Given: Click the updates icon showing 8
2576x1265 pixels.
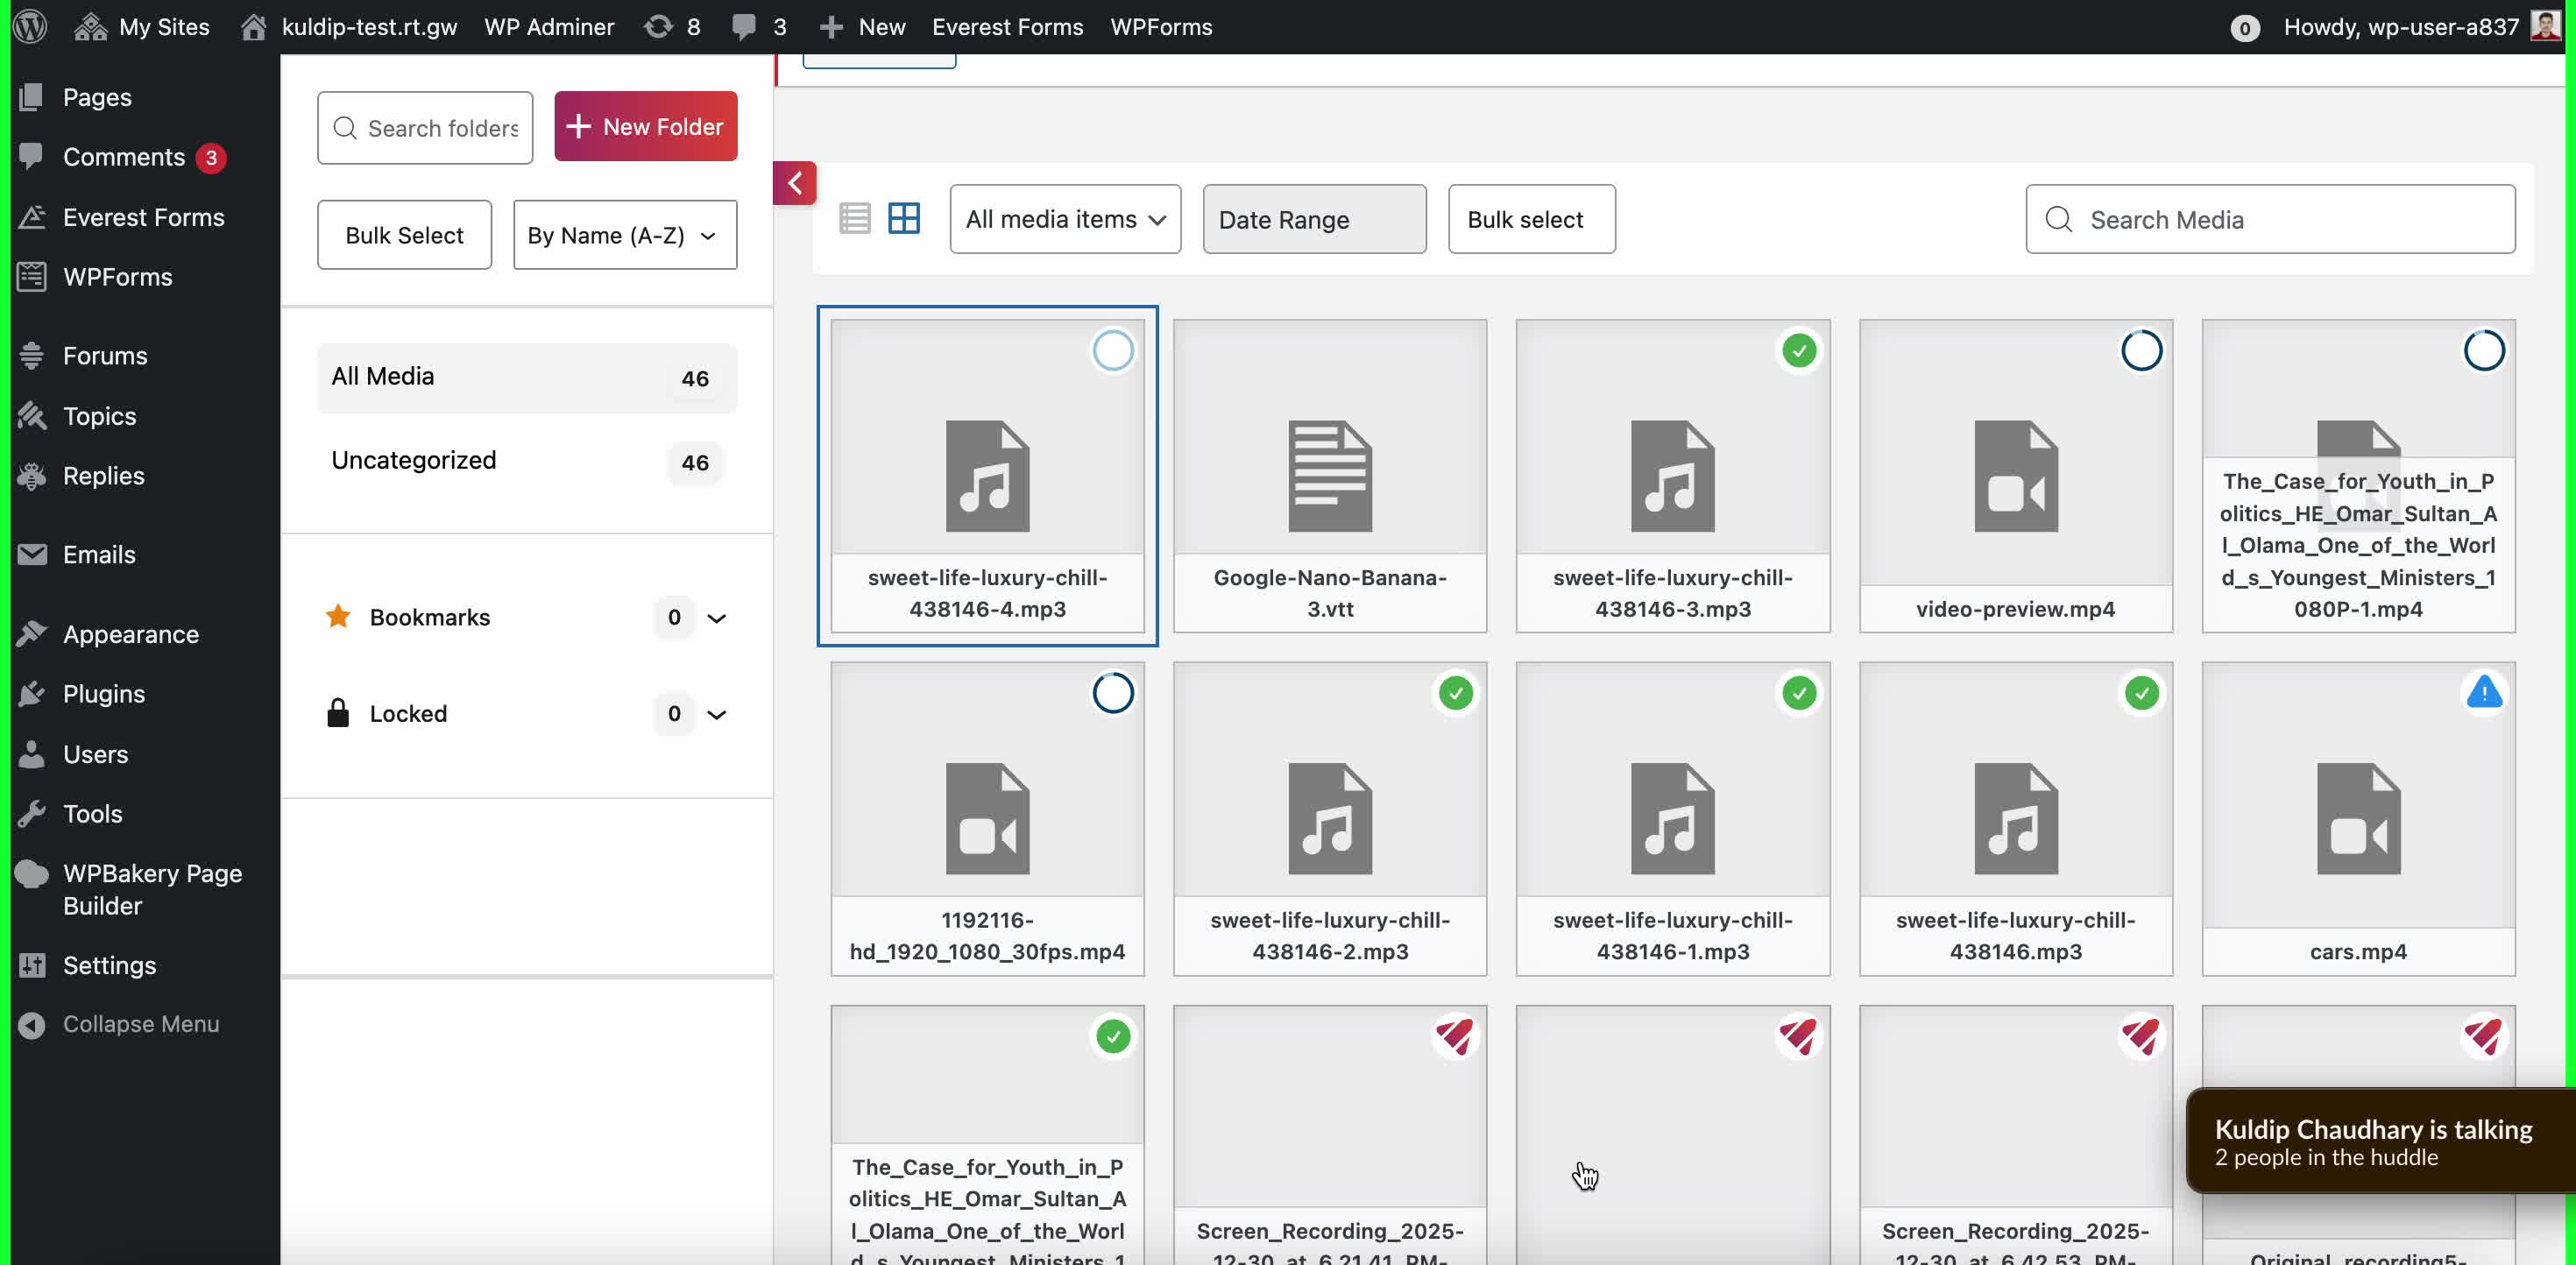Looking at the screenshot, I should pos(672,27).
